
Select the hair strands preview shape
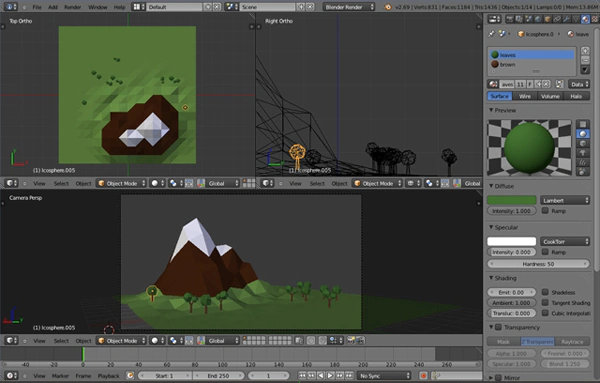click(583, 162)
